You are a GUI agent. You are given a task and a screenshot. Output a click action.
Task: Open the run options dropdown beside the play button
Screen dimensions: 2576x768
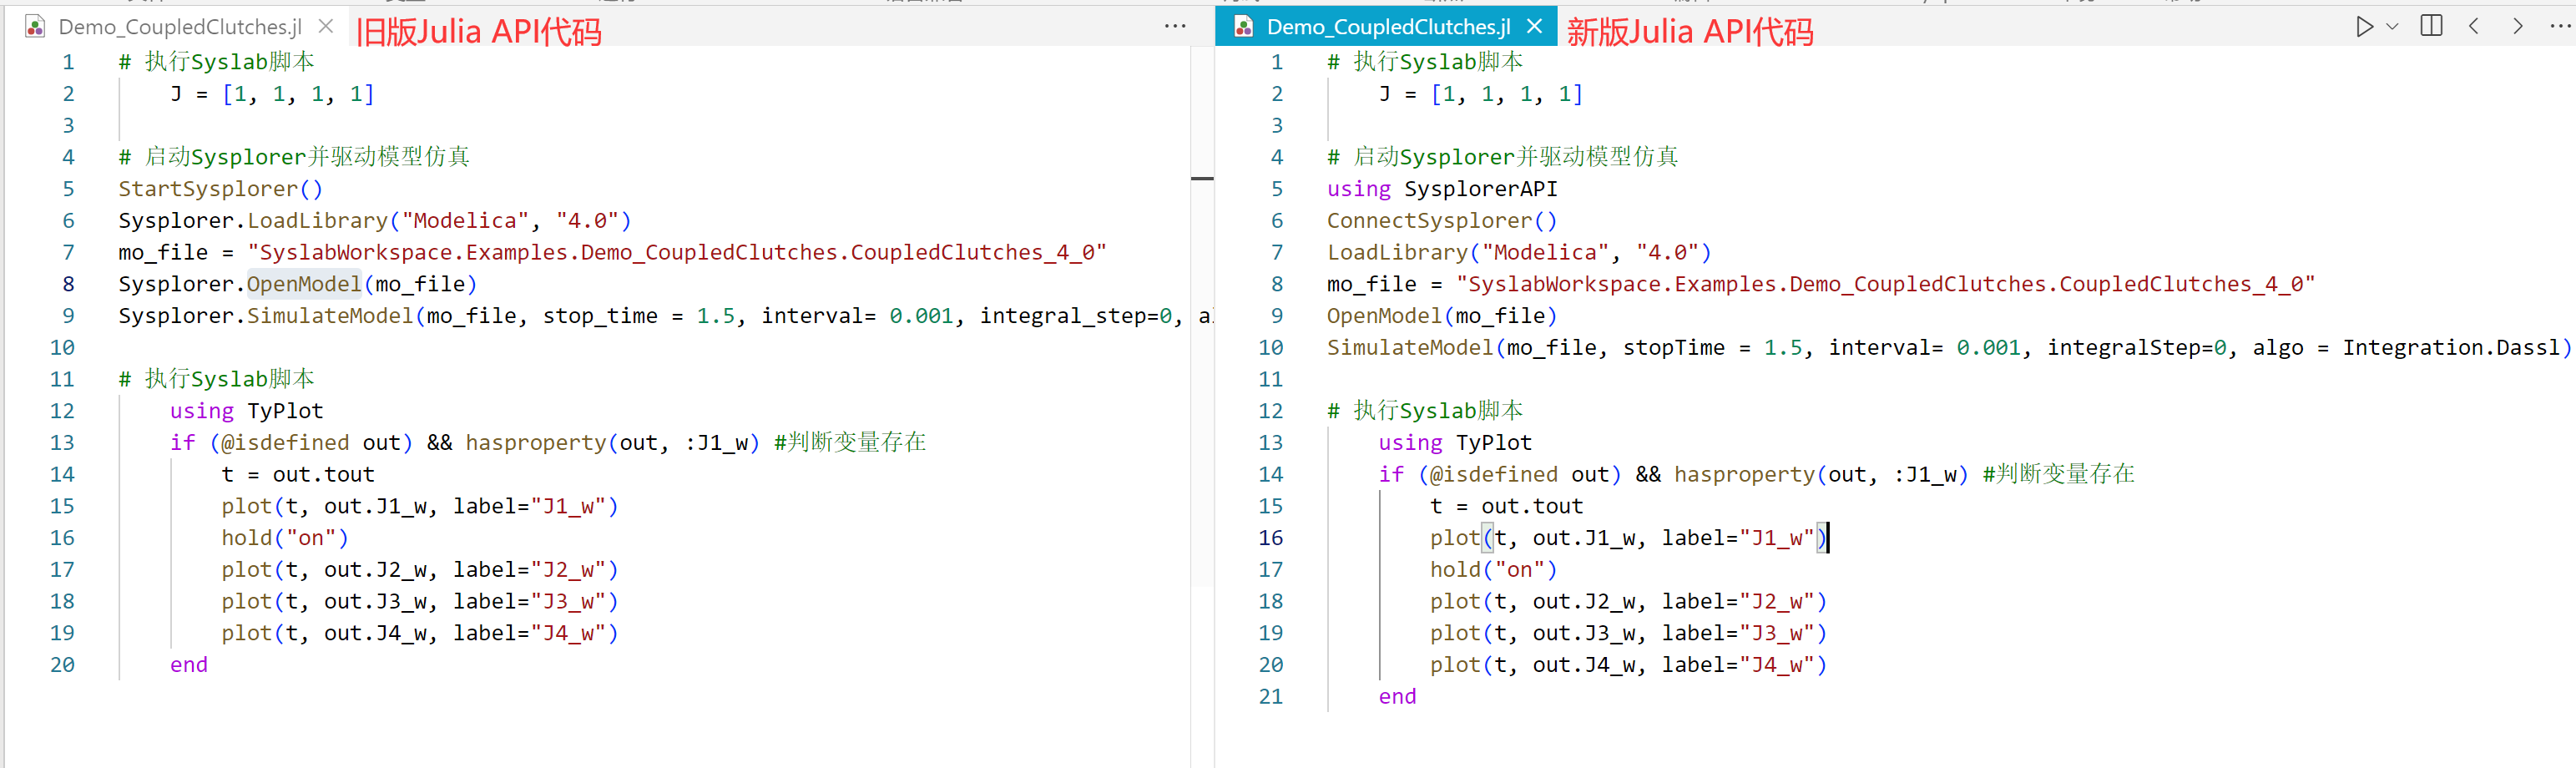[2392, 27]
